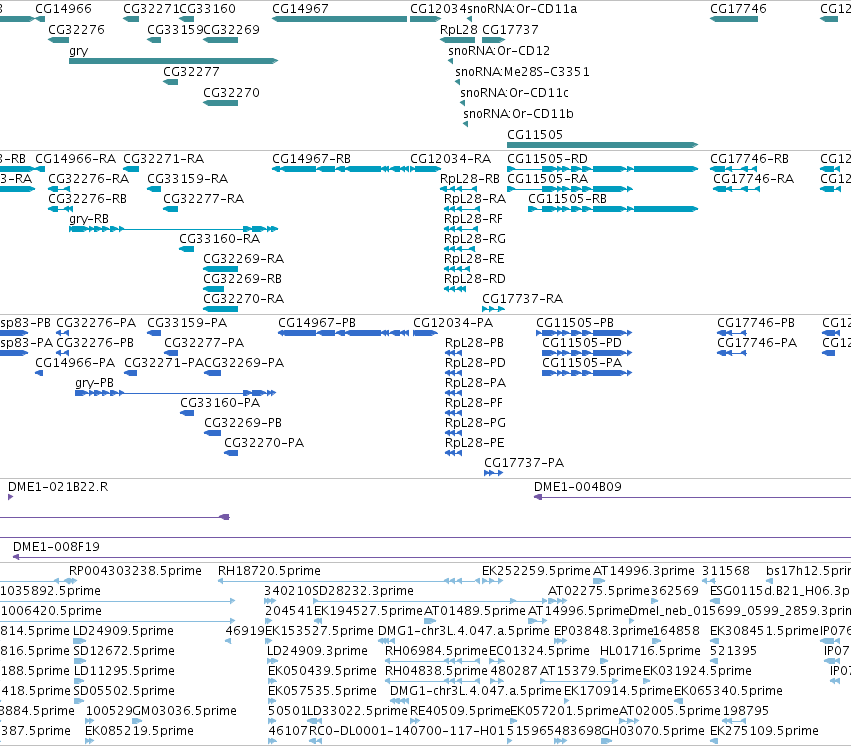The image size is (851, 746).
Task: Click transcript RpL28-RF label
Action: point(473,219)
